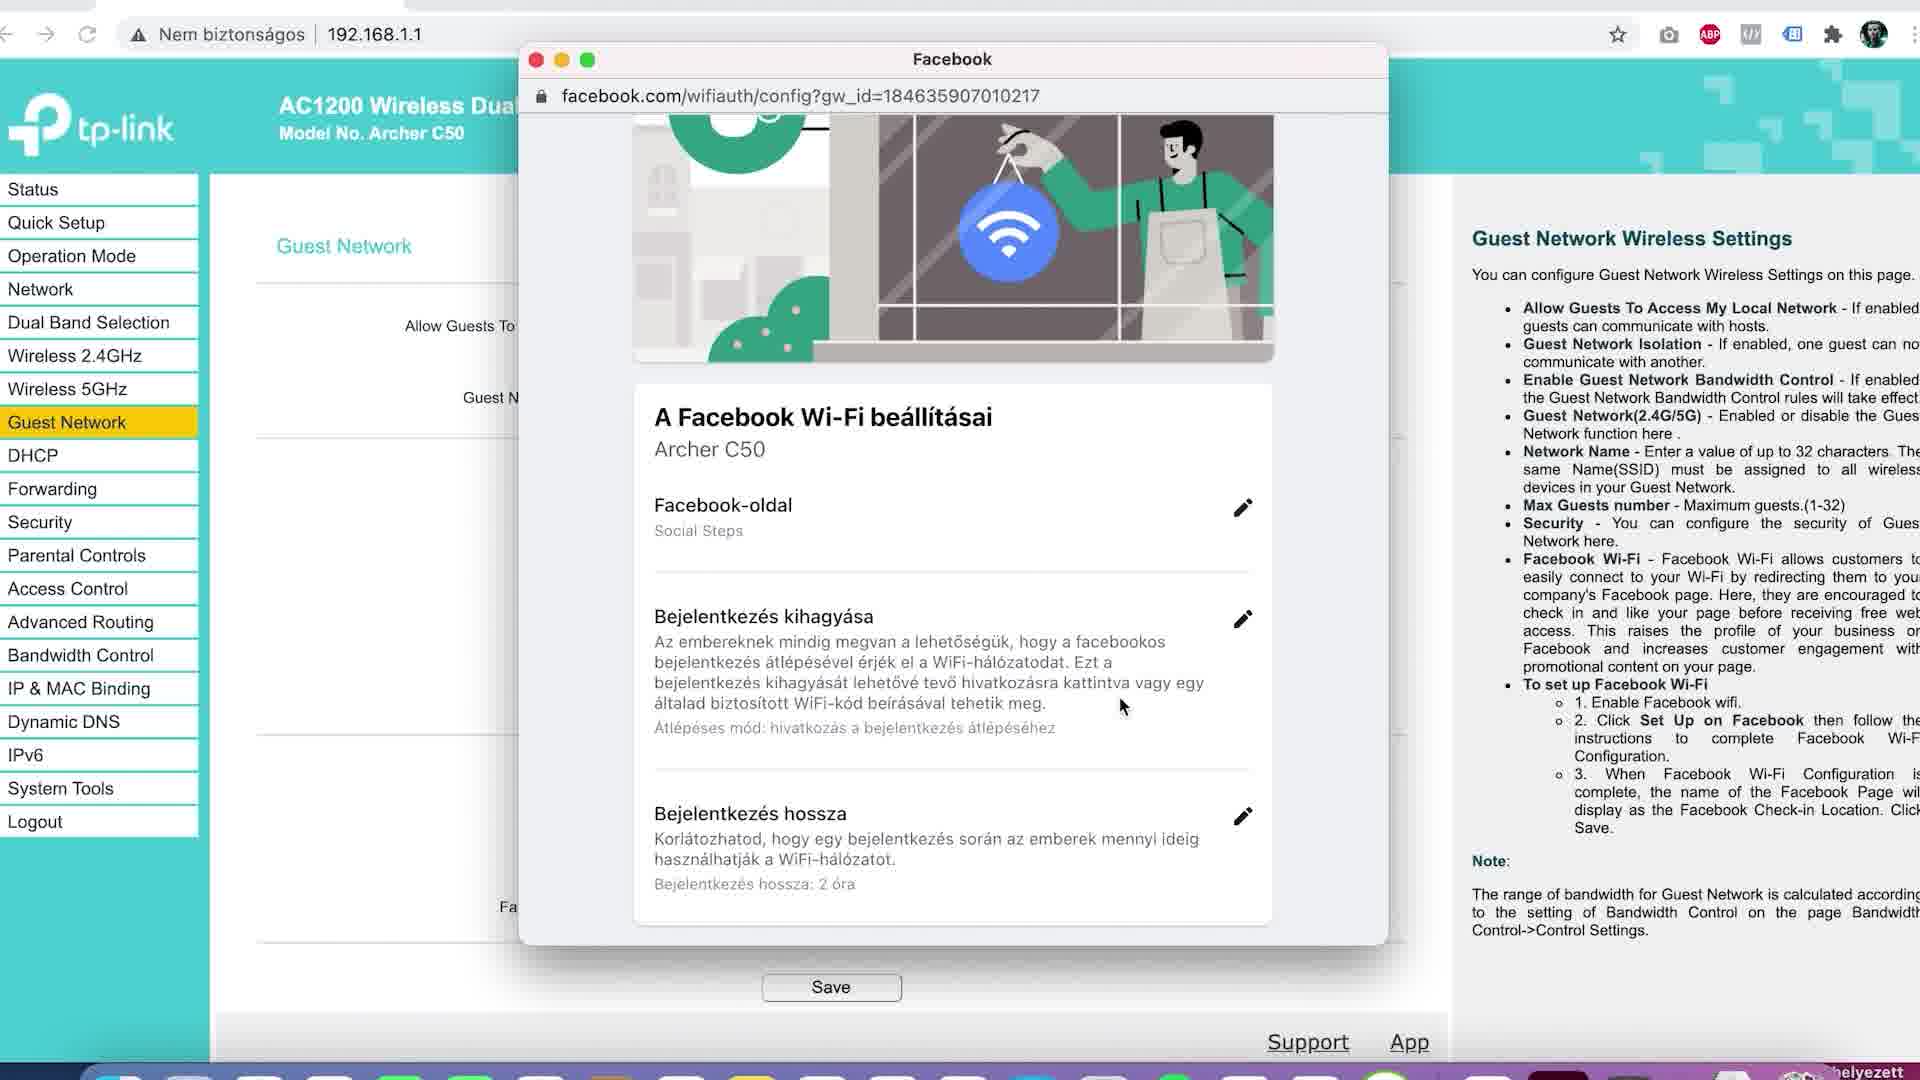Click the 'Social Steps' page name
The width and height of the screenshot is (1920, 1080).
(x=698, y=531)
